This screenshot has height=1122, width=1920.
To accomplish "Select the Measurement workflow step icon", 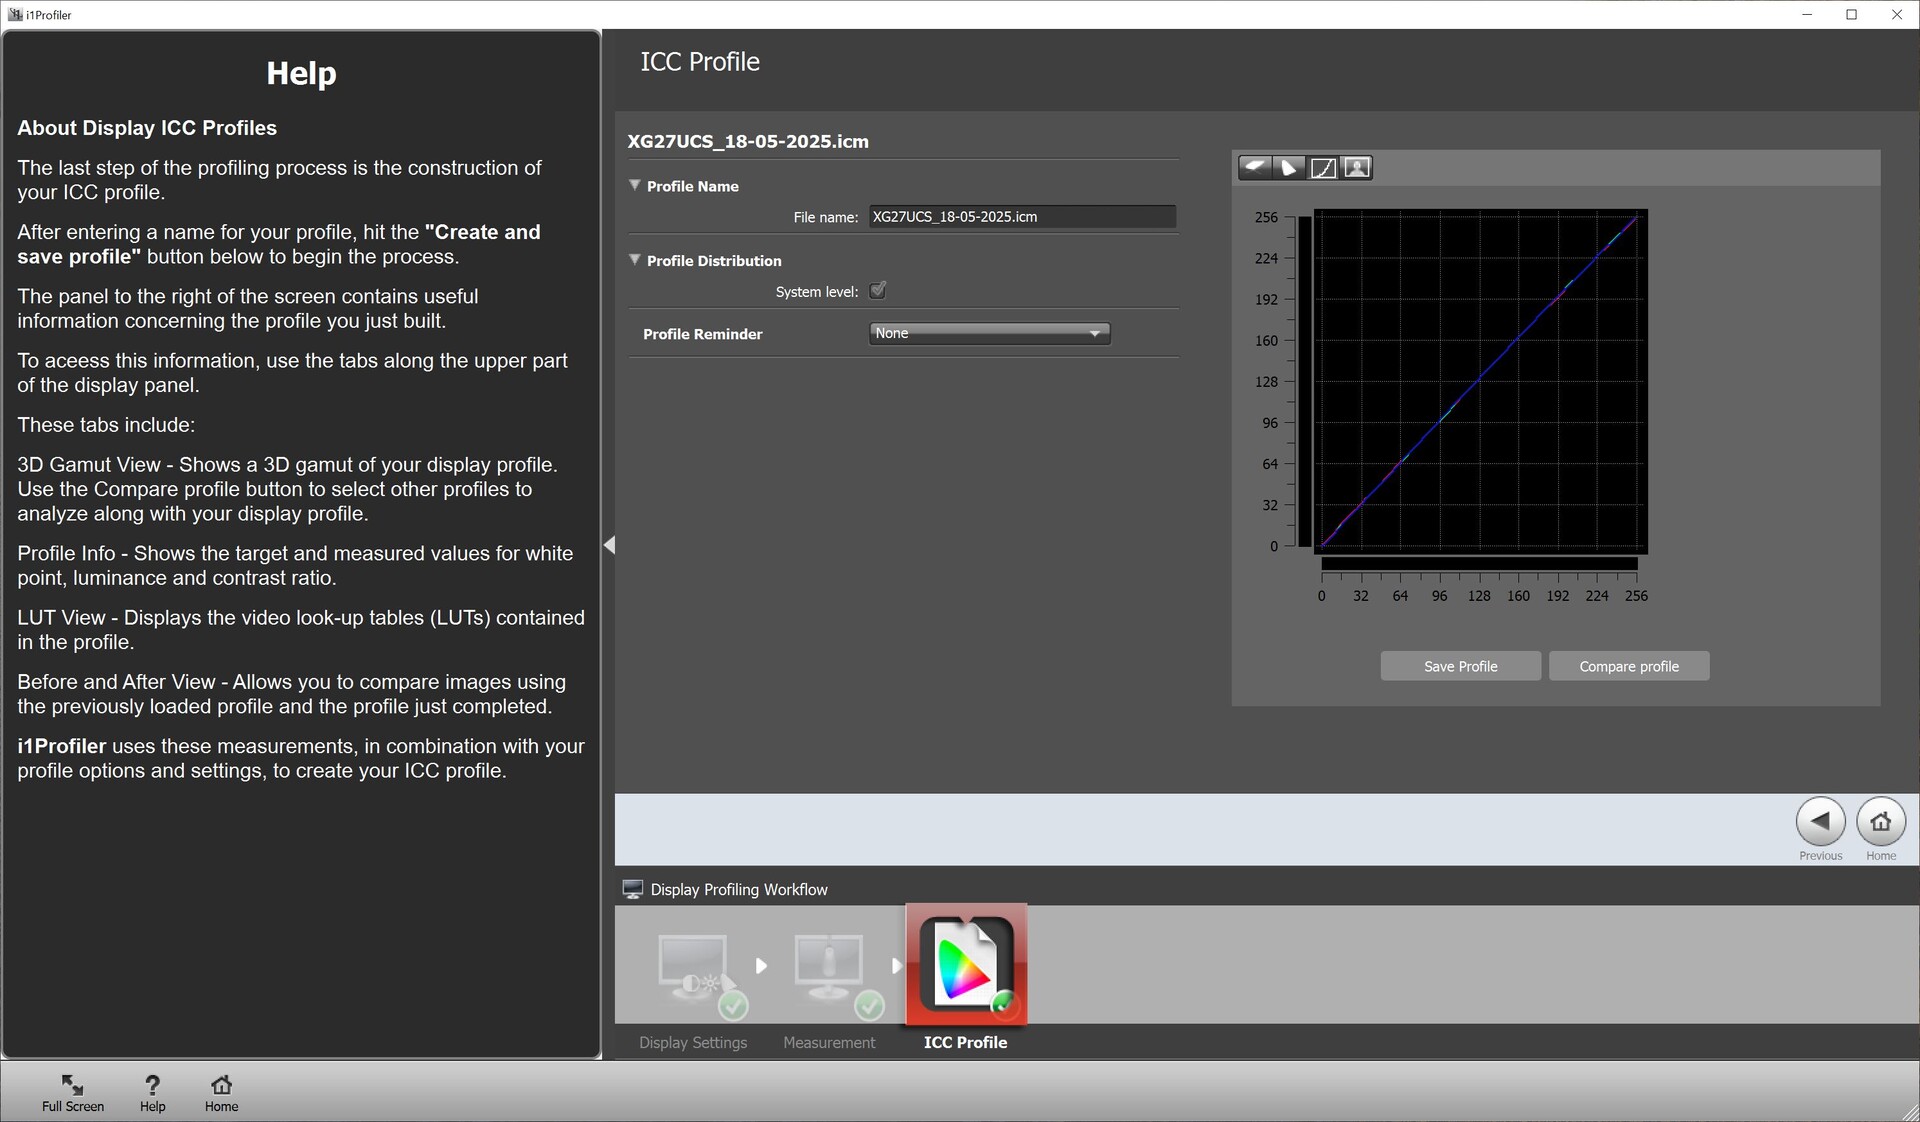I will coord(837,974).
